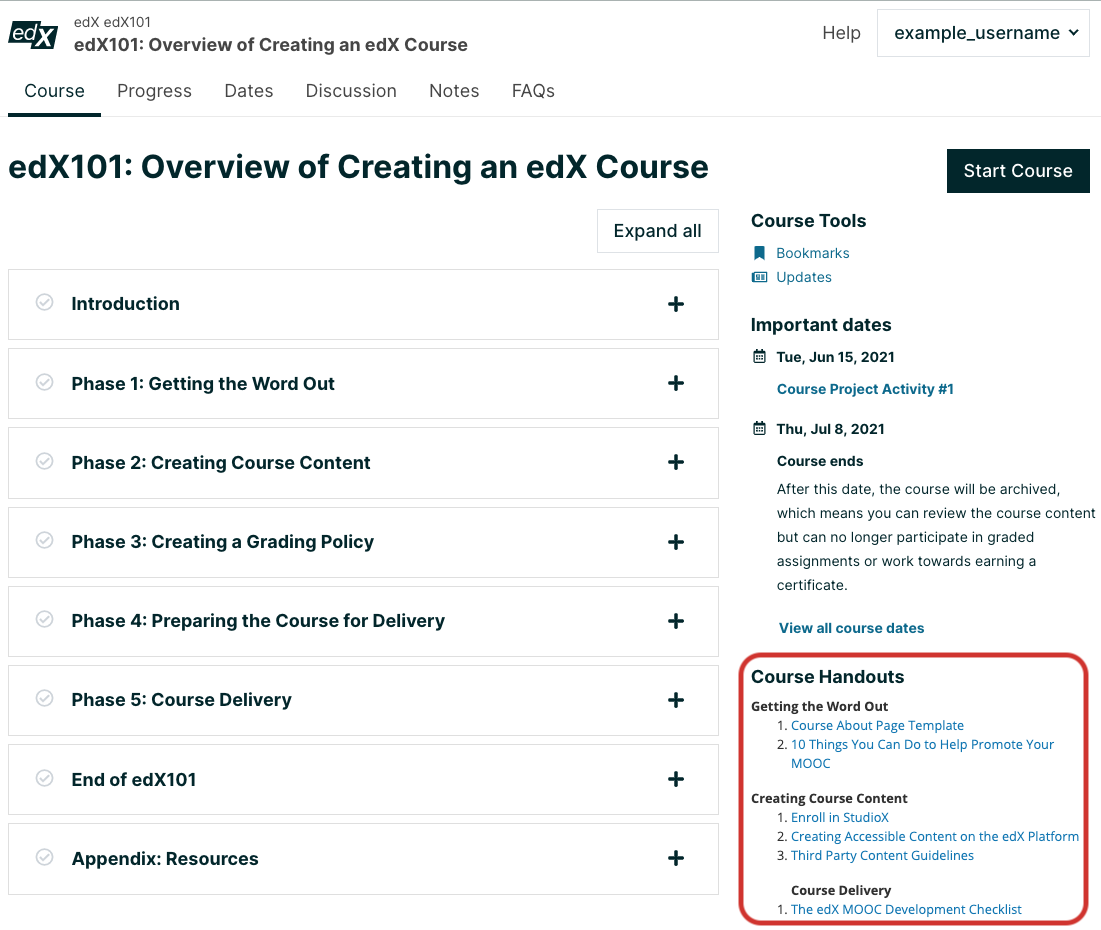This screenshot has width=1101, height=930.
Task: Expand Phase 1: Getting the Word Out
Action: click(x=676, y=383)
